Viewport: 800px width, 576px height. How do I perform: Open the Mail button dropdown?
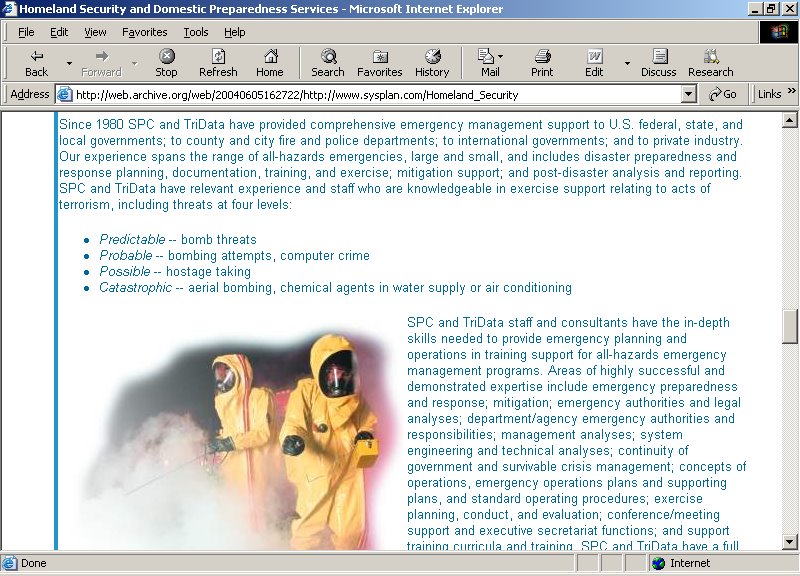click(x=500, y=56)
